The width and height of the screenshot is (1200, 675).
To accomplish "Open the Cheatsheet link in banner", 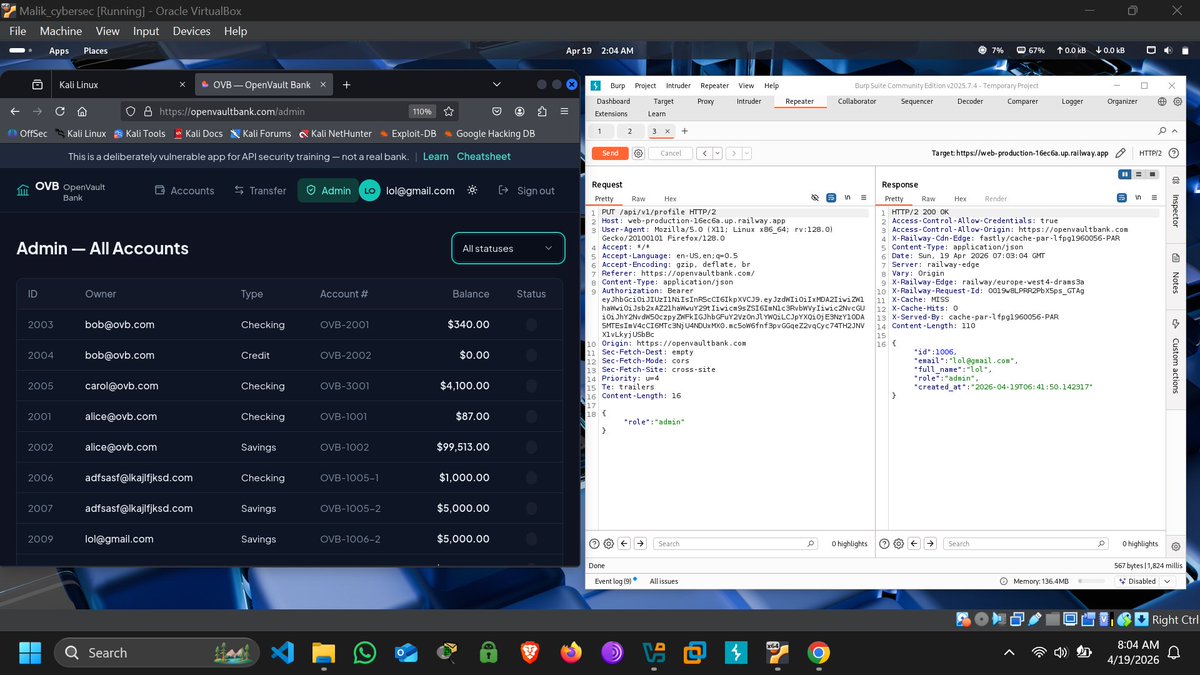I will click(483, 157).
